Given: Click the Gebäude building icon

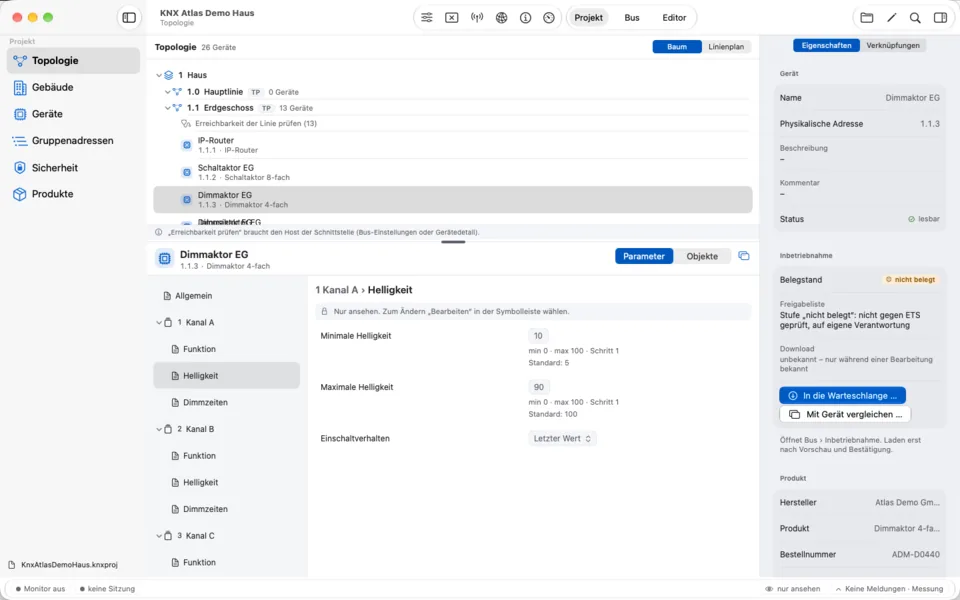Looking at the screenshot, I should tap(20, 88).
